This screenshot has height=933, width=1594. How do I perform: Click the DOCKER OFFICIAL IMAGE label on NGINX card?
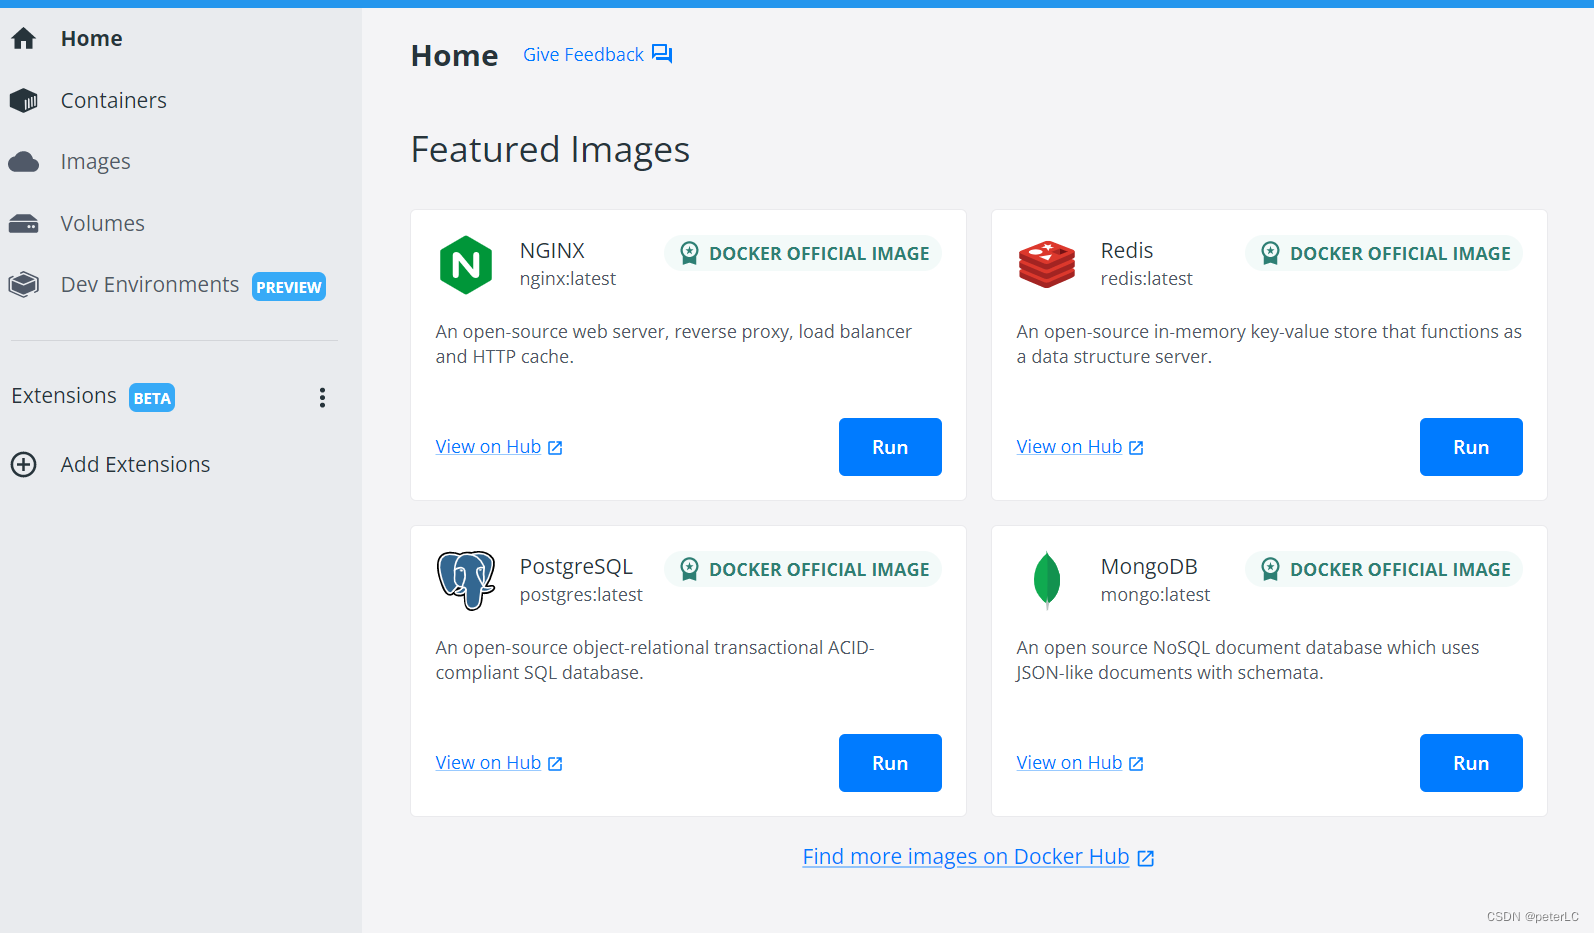[819, 254]
